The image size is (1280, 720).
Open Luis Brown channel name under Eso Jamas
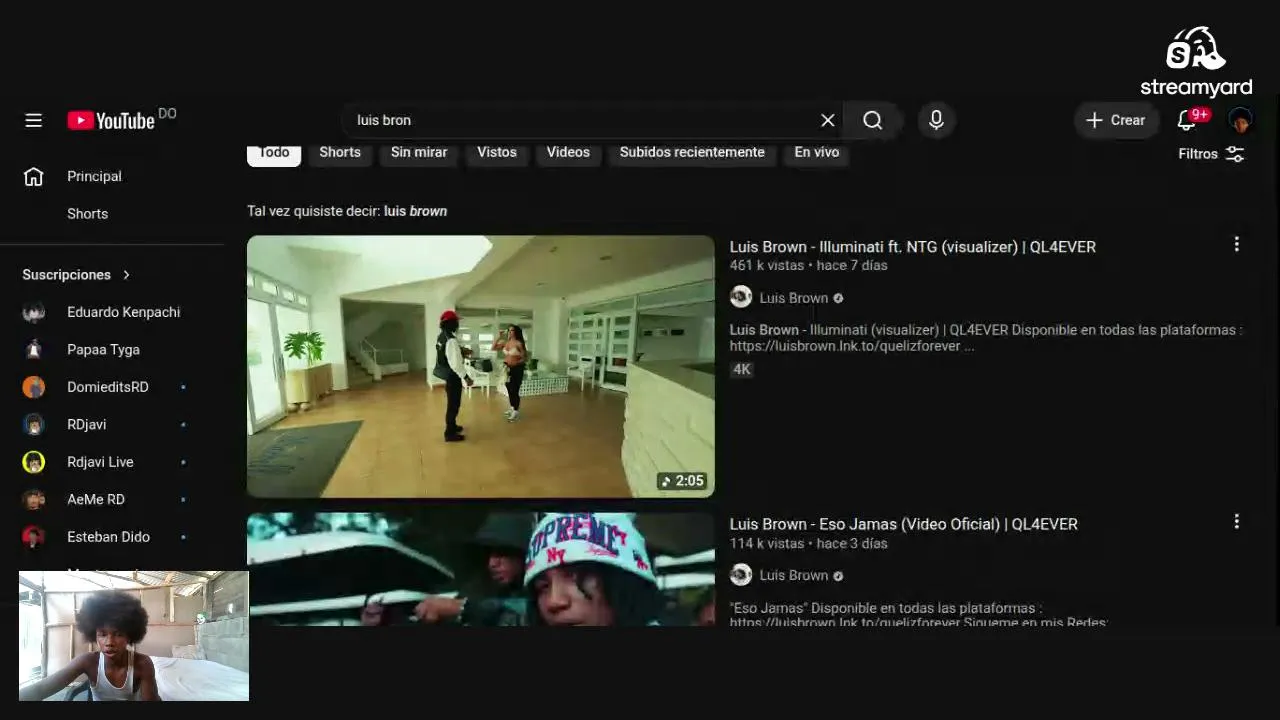coord(794,575)
